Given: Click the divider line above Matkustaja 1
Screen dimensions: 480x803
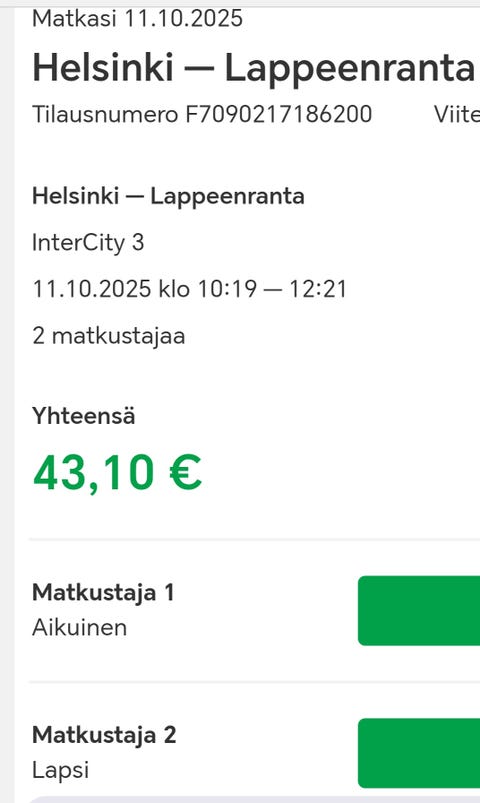Looking at the screenshot, I should click(x=254, y=539).
